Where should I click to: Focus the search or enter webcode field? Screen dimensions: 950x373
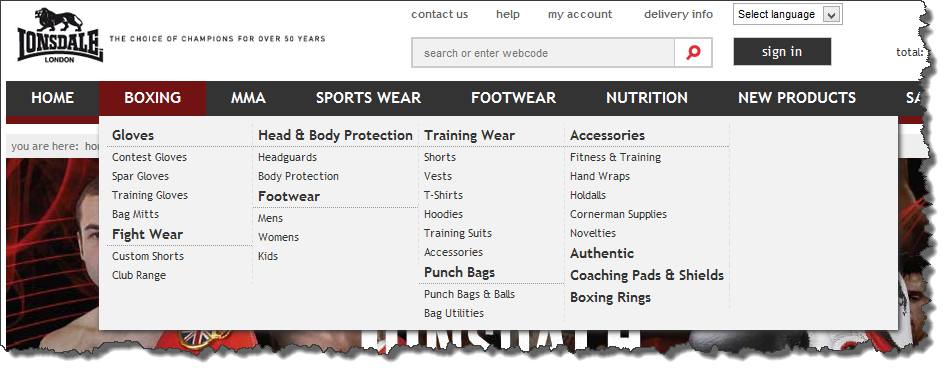[543, 53]
